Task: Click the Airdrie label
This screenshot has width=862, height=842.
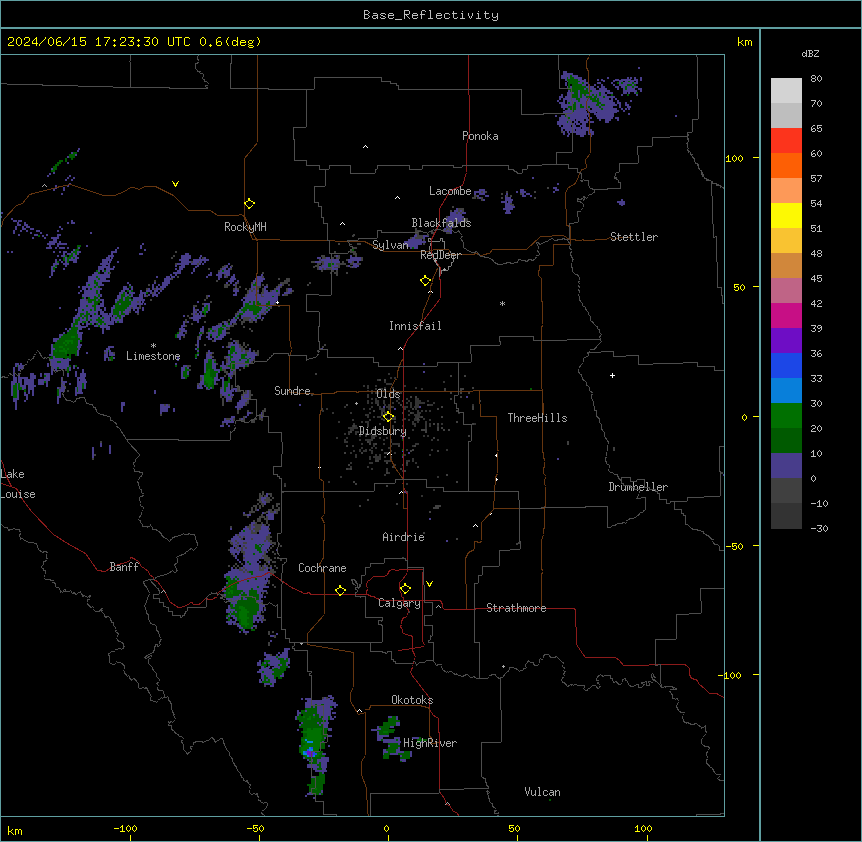Action: (404, 537)
